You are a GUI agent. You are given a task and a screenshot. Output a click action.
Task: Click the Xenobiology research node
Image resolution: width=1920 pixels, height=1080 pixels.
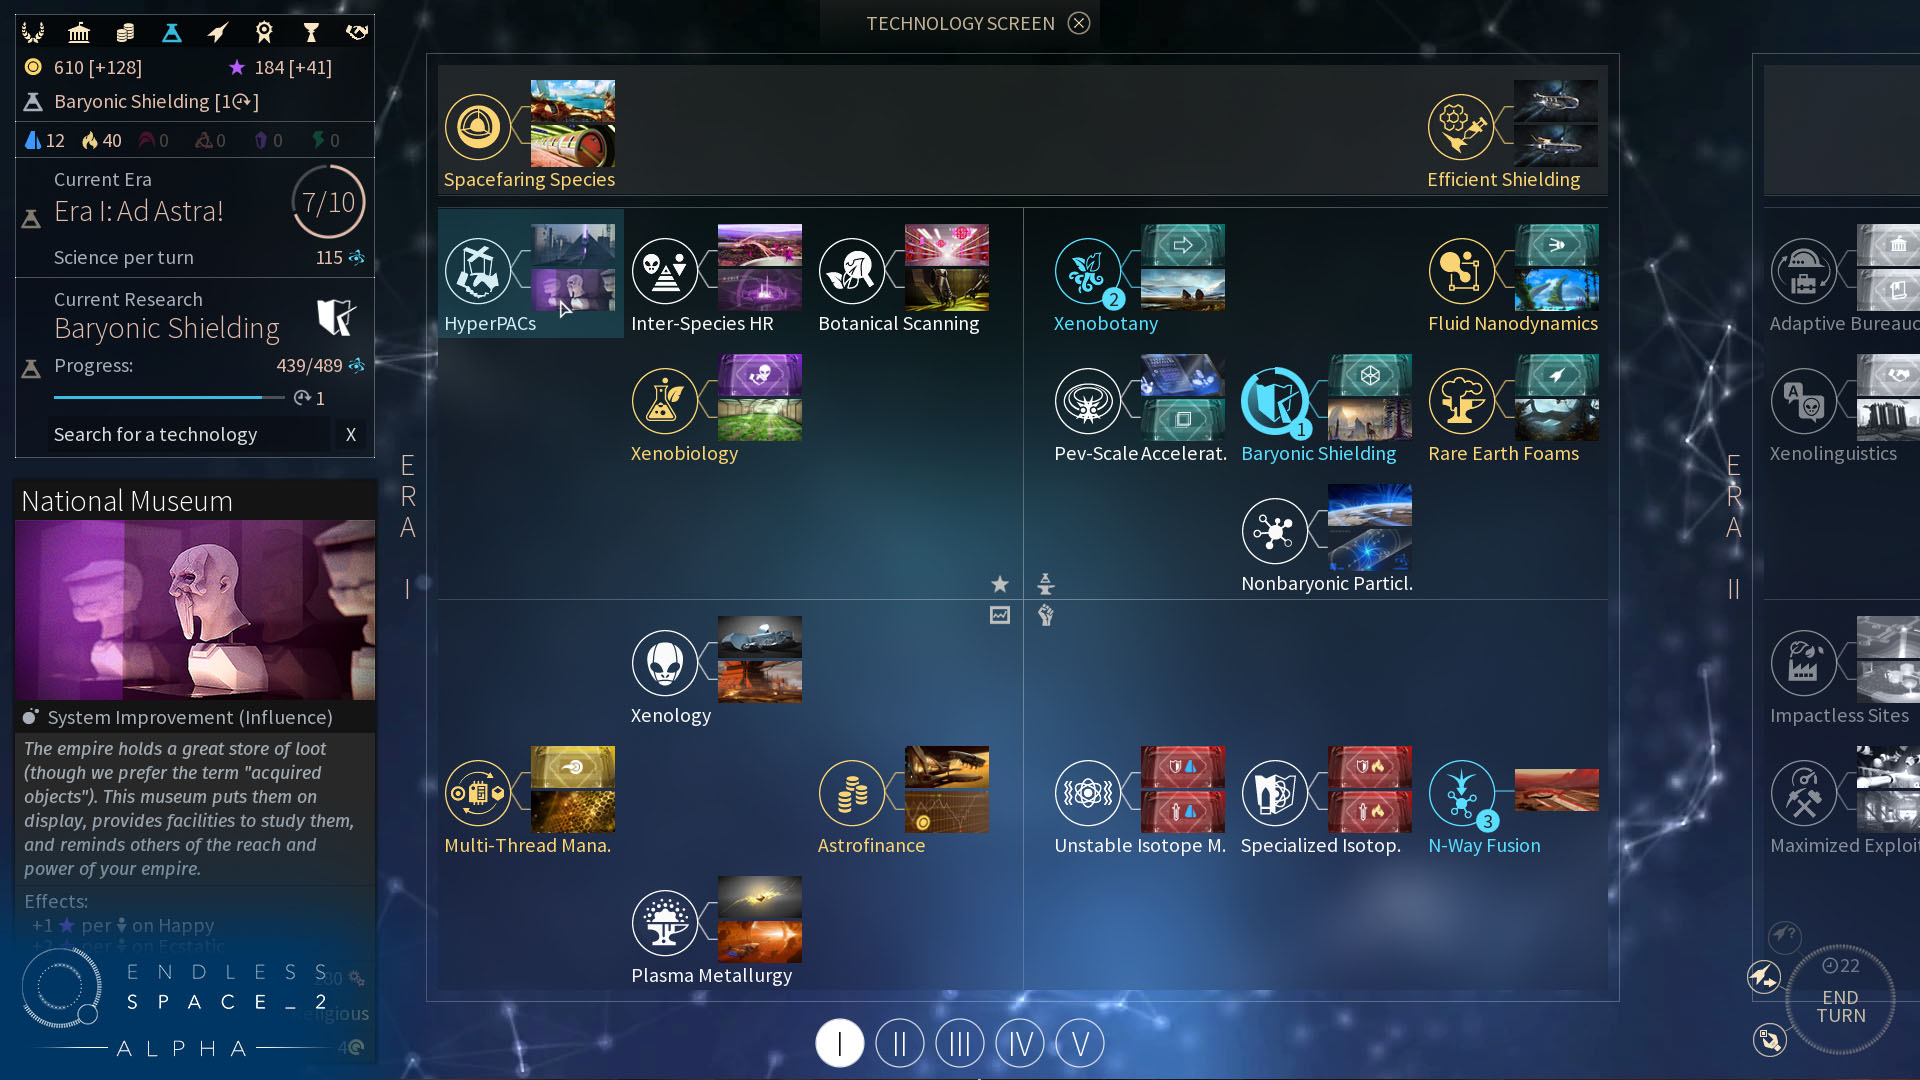click(x=665, y=400)
